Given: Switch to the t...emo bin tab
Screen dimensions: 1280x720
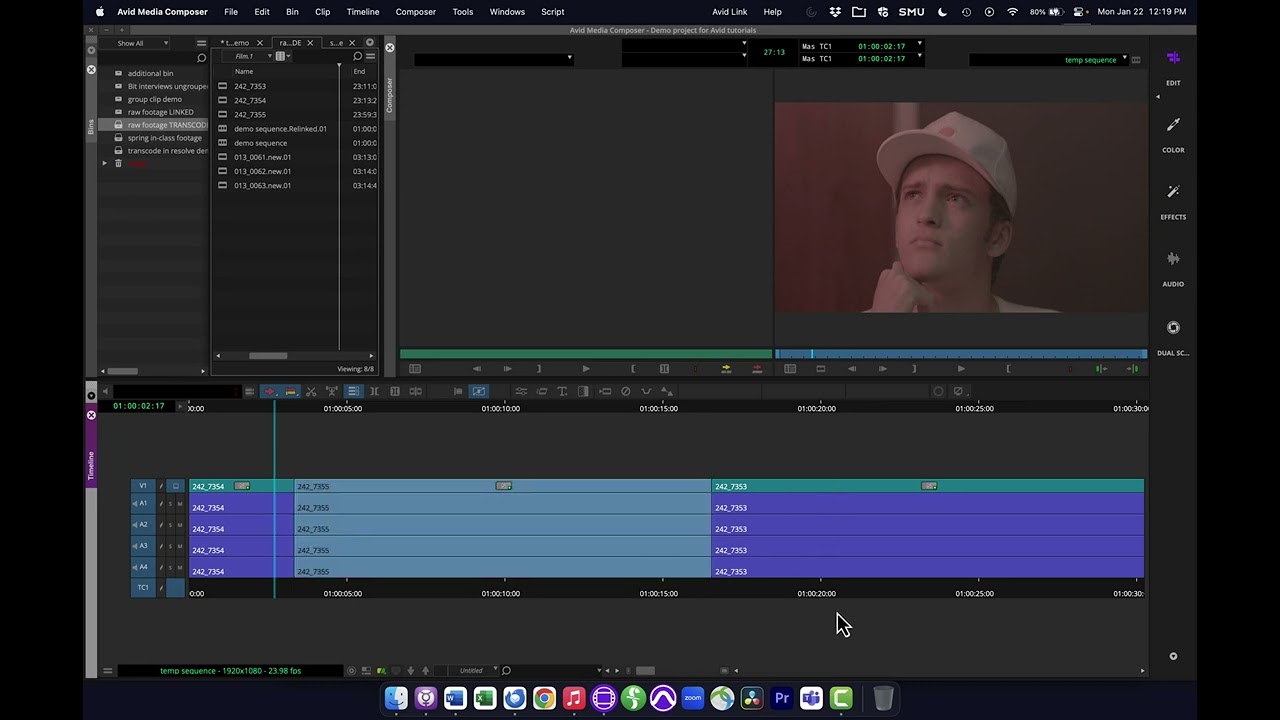Looking at the screenshot, I should [x=236, y=43].
